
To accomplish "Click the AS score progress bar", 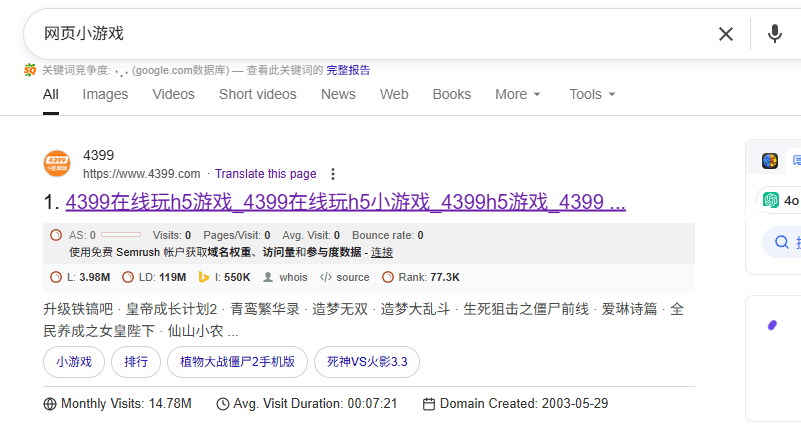I will (121, 235).
